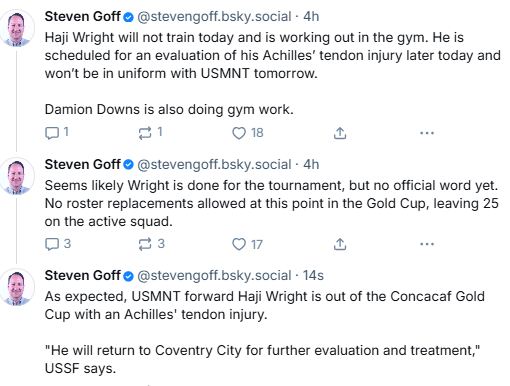Repost the post with 3 reposts

(152, 244)
